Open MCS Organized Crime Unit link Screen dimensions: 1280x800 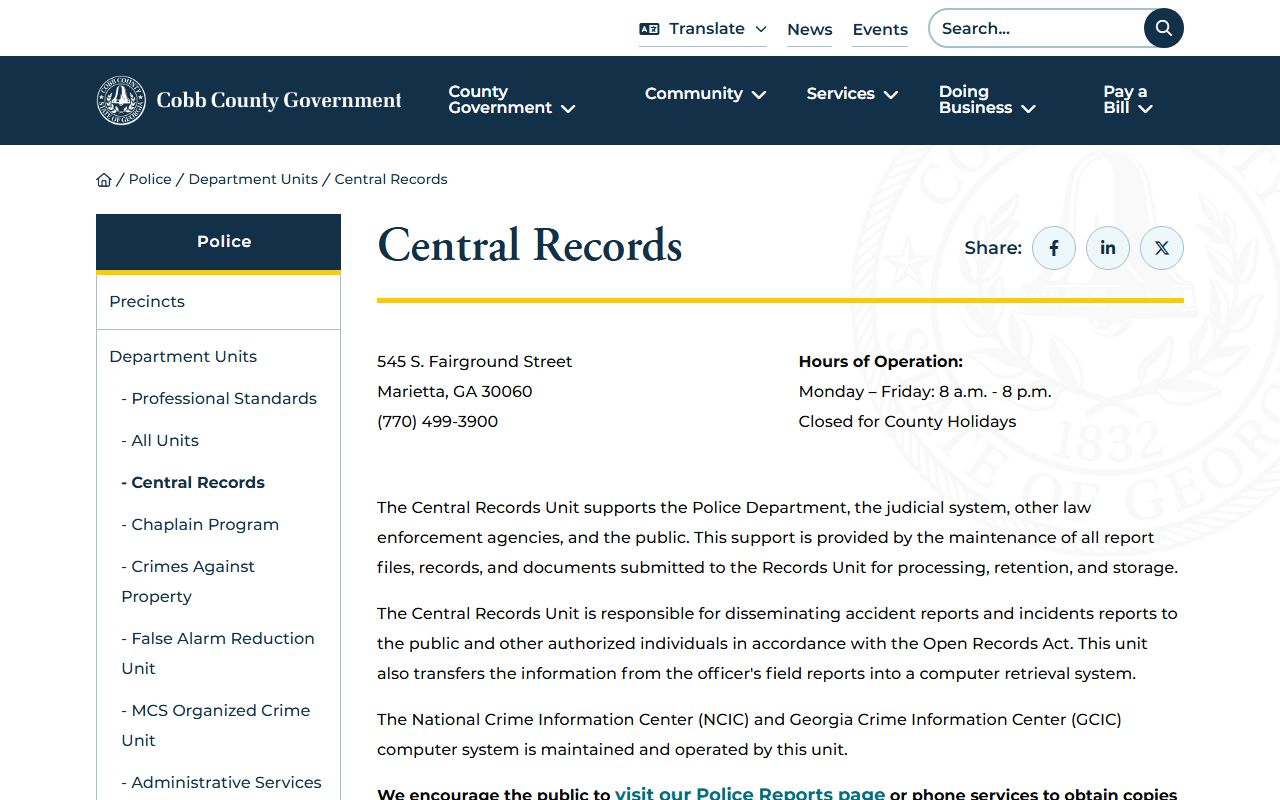216,725
